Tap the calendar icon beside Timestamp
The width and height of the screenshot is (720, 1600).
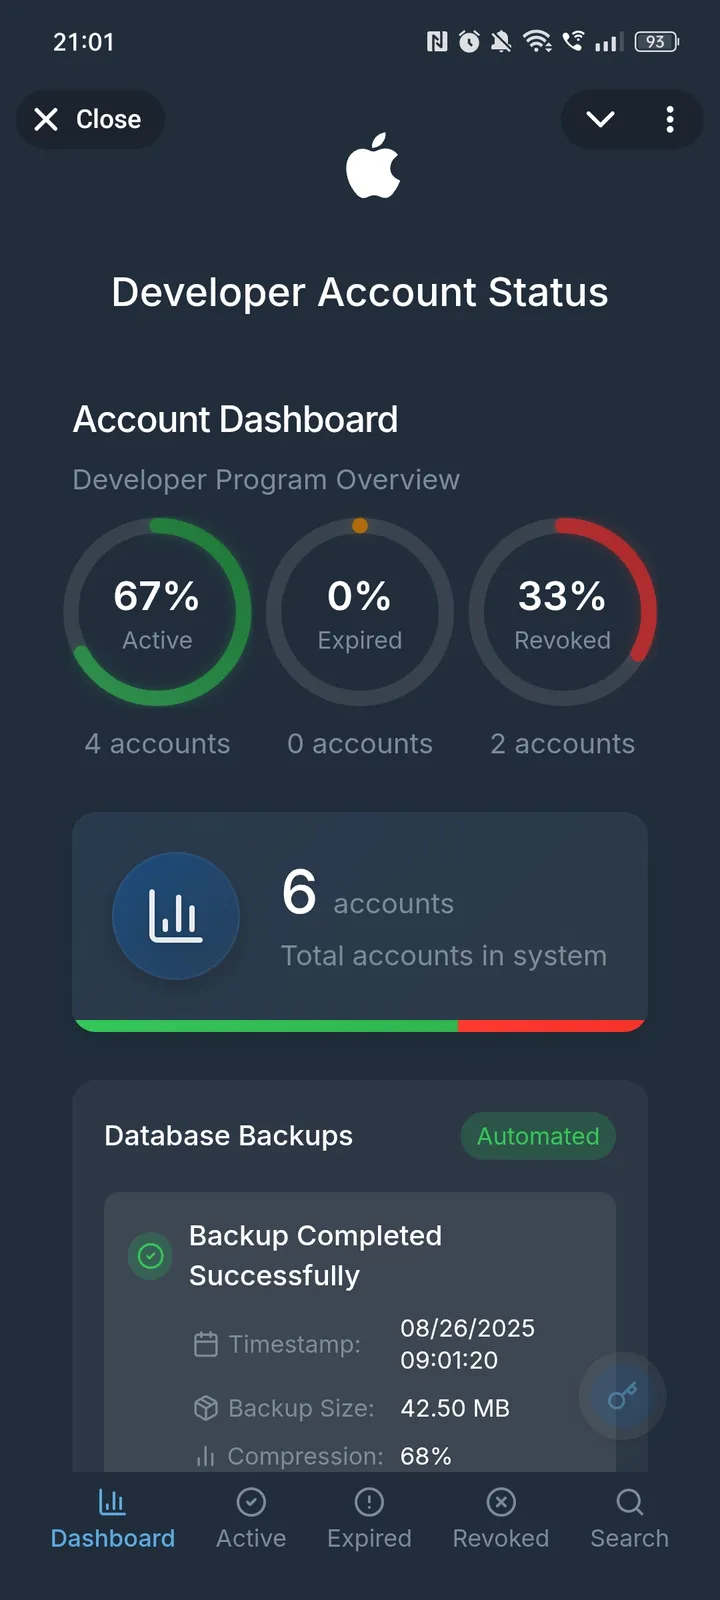(x=205, y=1344)
